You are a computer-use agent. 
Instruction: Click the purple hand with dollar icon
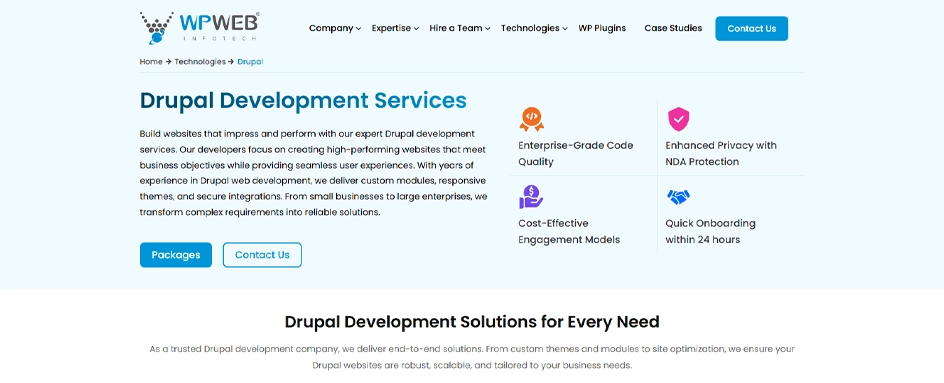point(530,197)
